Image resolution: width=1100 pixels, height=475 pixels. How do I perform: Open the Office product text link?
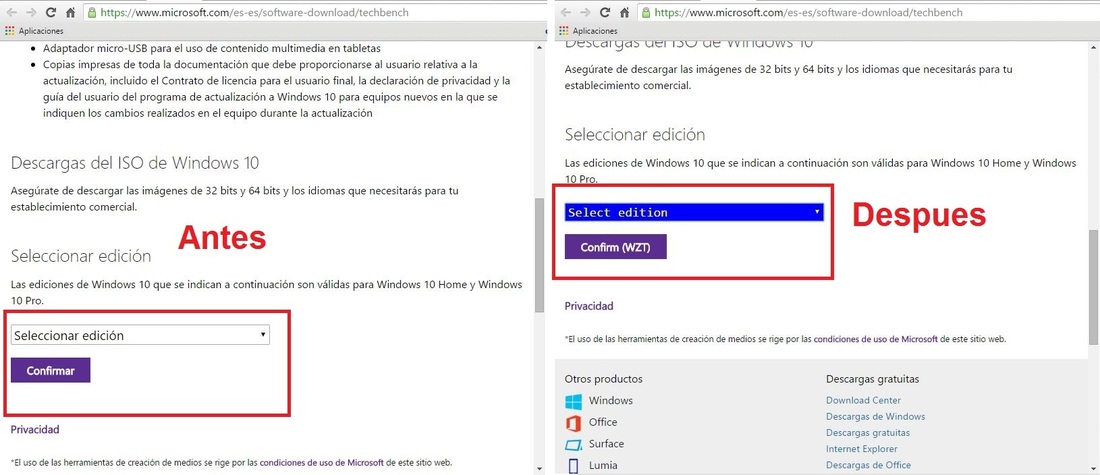tap(603, 422)
